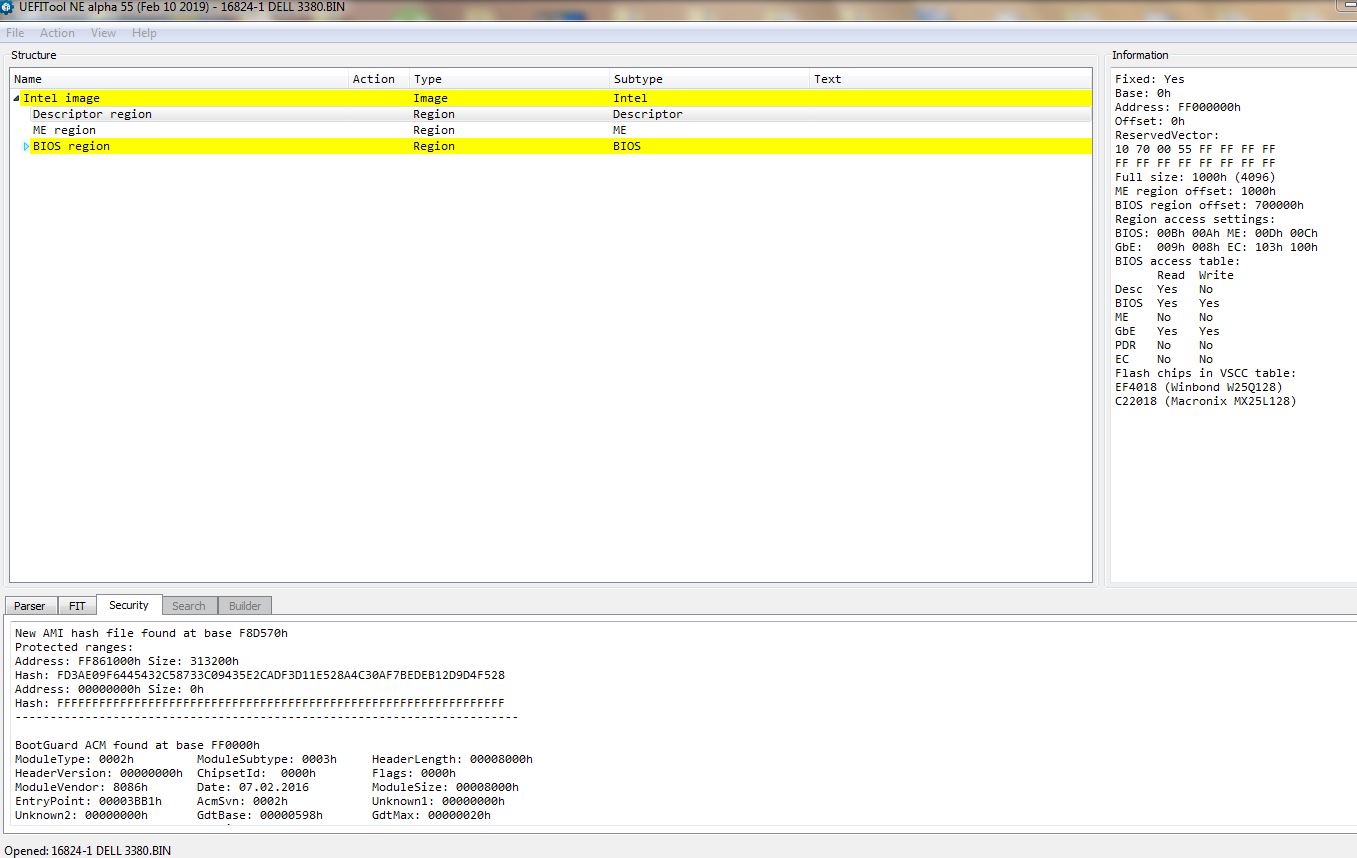Click the 'ReservedVector:' label

pyautogui.click(x=1167, y=135)
